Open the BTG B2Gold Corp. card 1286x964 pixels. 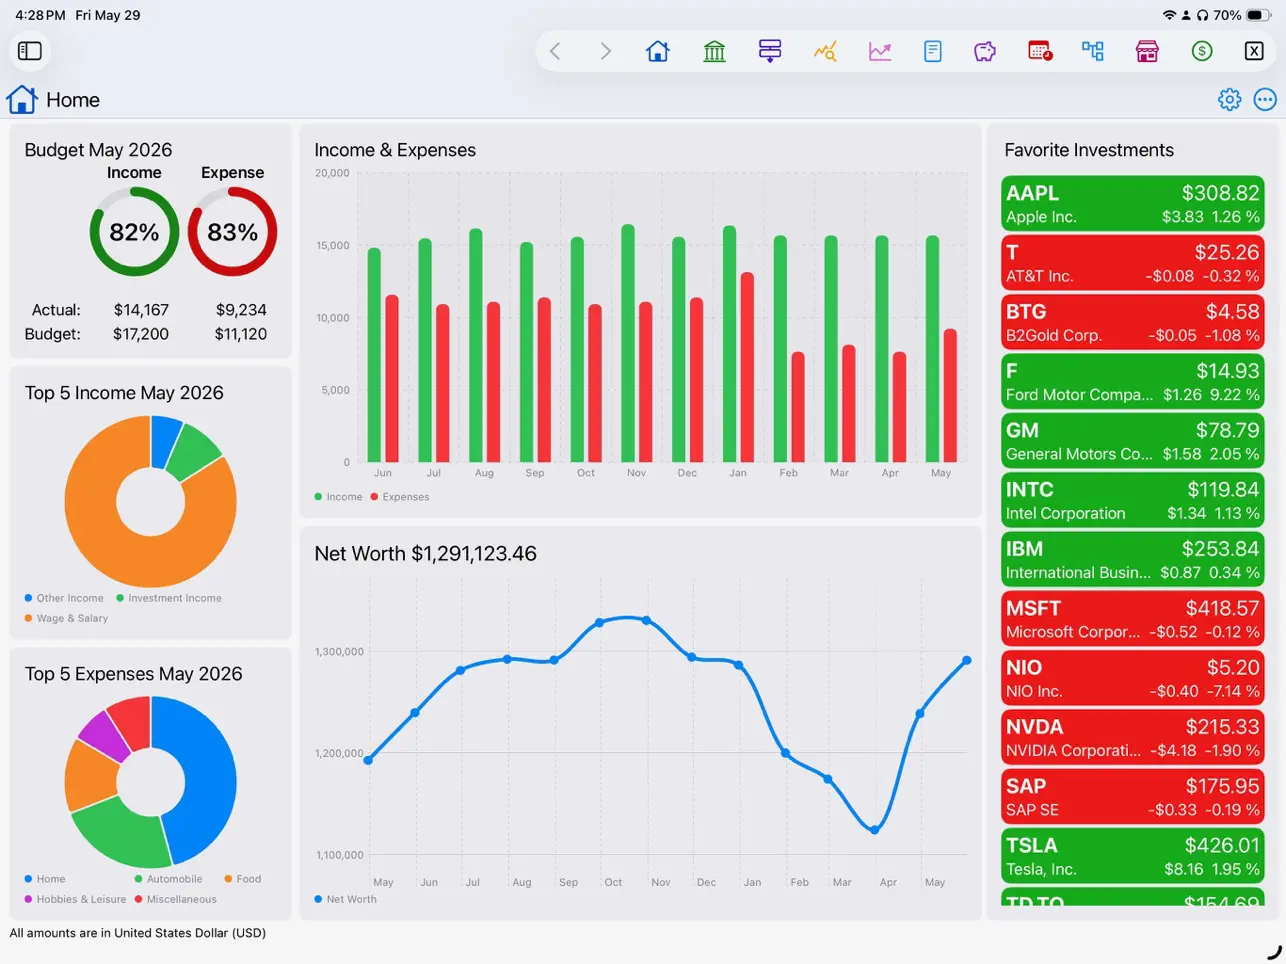click(1132, 322)
